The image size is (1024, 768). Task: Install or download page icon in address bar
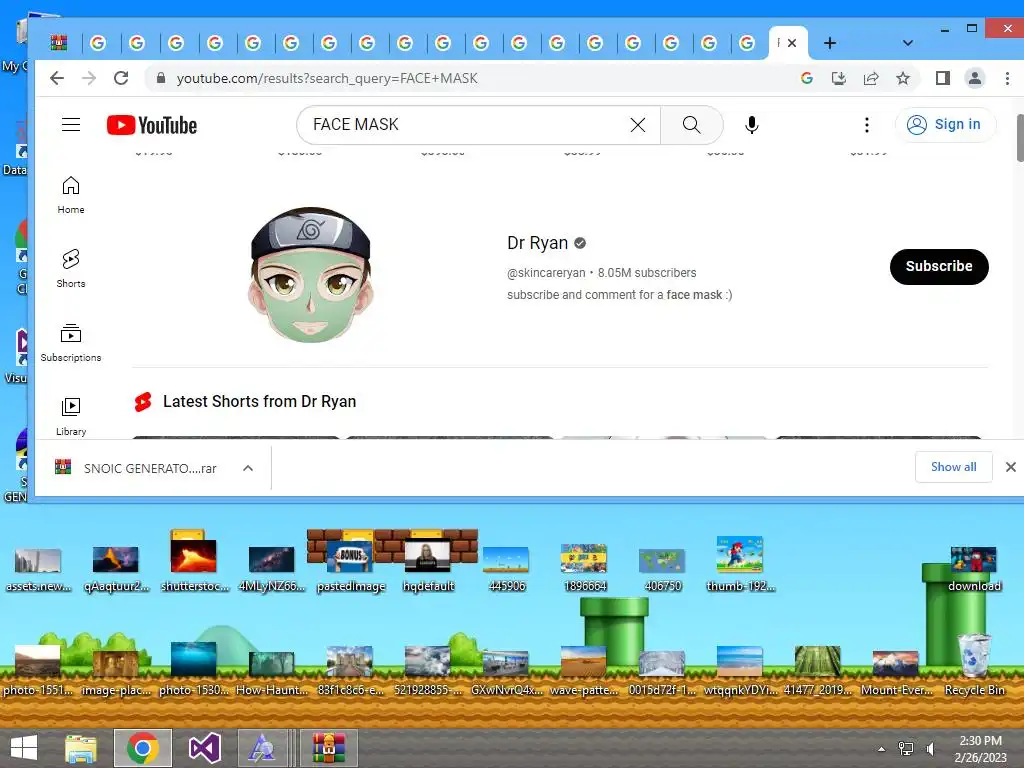pyautogui.click(x=839, y=78)
